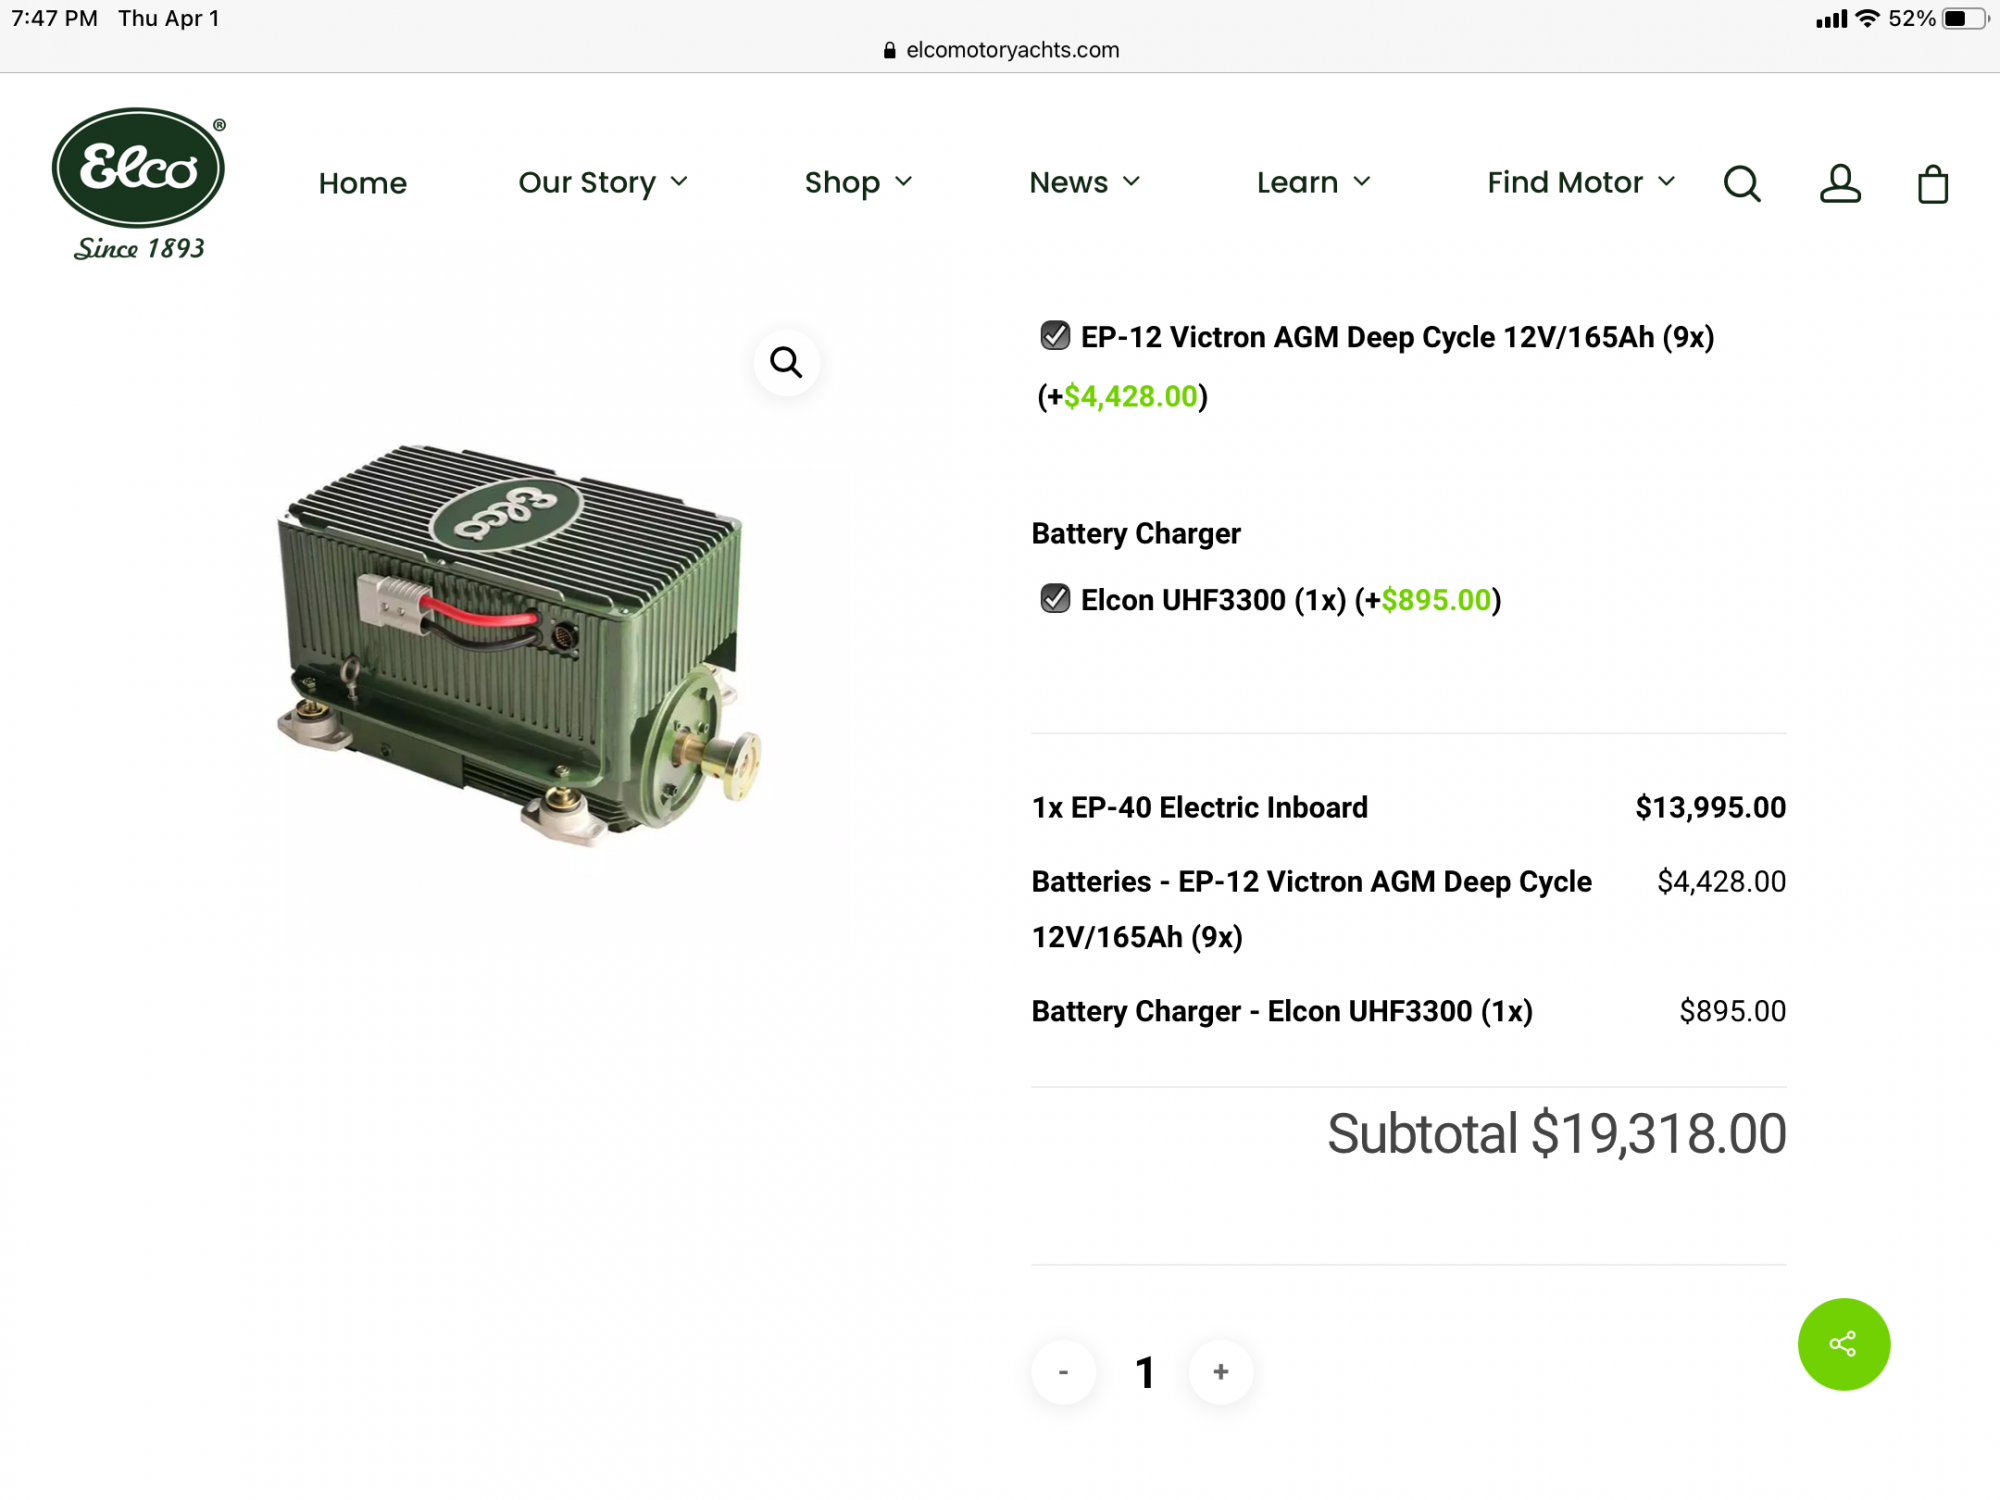Tap the lock icon in address bar
This screenshot has width=2000, height=1500.
tap(889, 50)
